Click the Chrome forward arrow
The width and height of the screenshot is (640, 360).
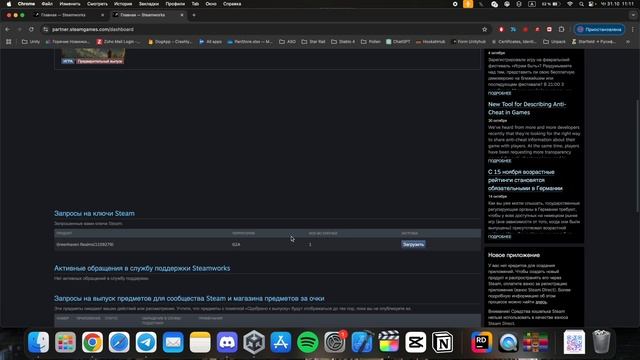coord(19,29)
